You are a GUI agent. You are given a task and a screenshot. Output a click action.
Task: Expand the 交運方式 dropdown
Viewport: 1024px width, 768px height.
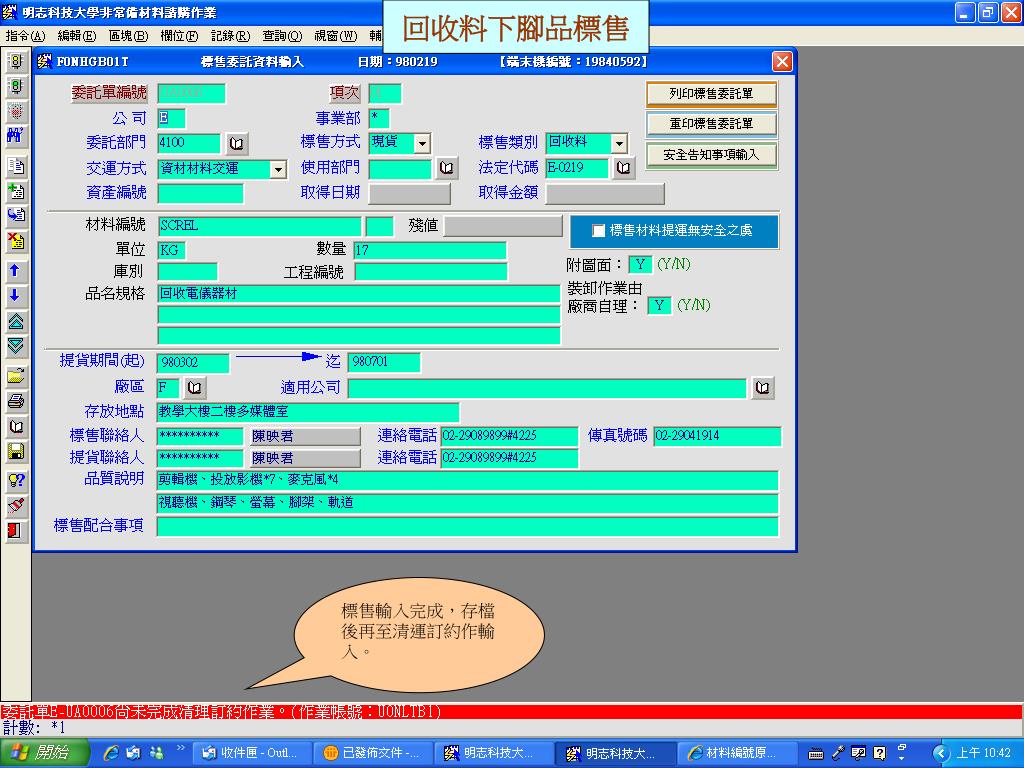[x=278, y=169]
